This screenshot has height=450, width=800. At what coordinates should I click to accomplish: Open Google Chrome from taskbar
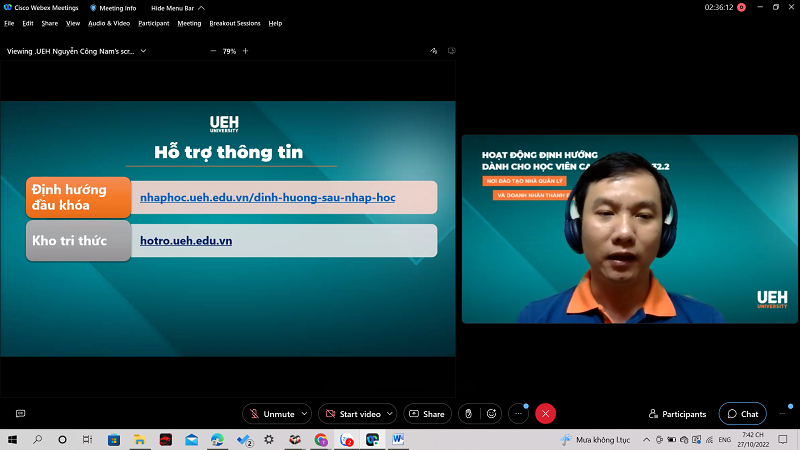(x=321, y=439)
